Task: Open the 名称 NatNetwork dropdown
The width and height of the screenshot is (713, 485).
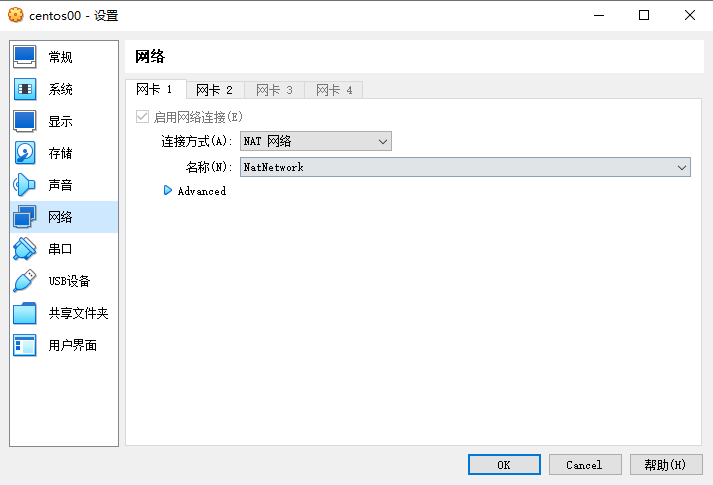Action: point(465,167)
